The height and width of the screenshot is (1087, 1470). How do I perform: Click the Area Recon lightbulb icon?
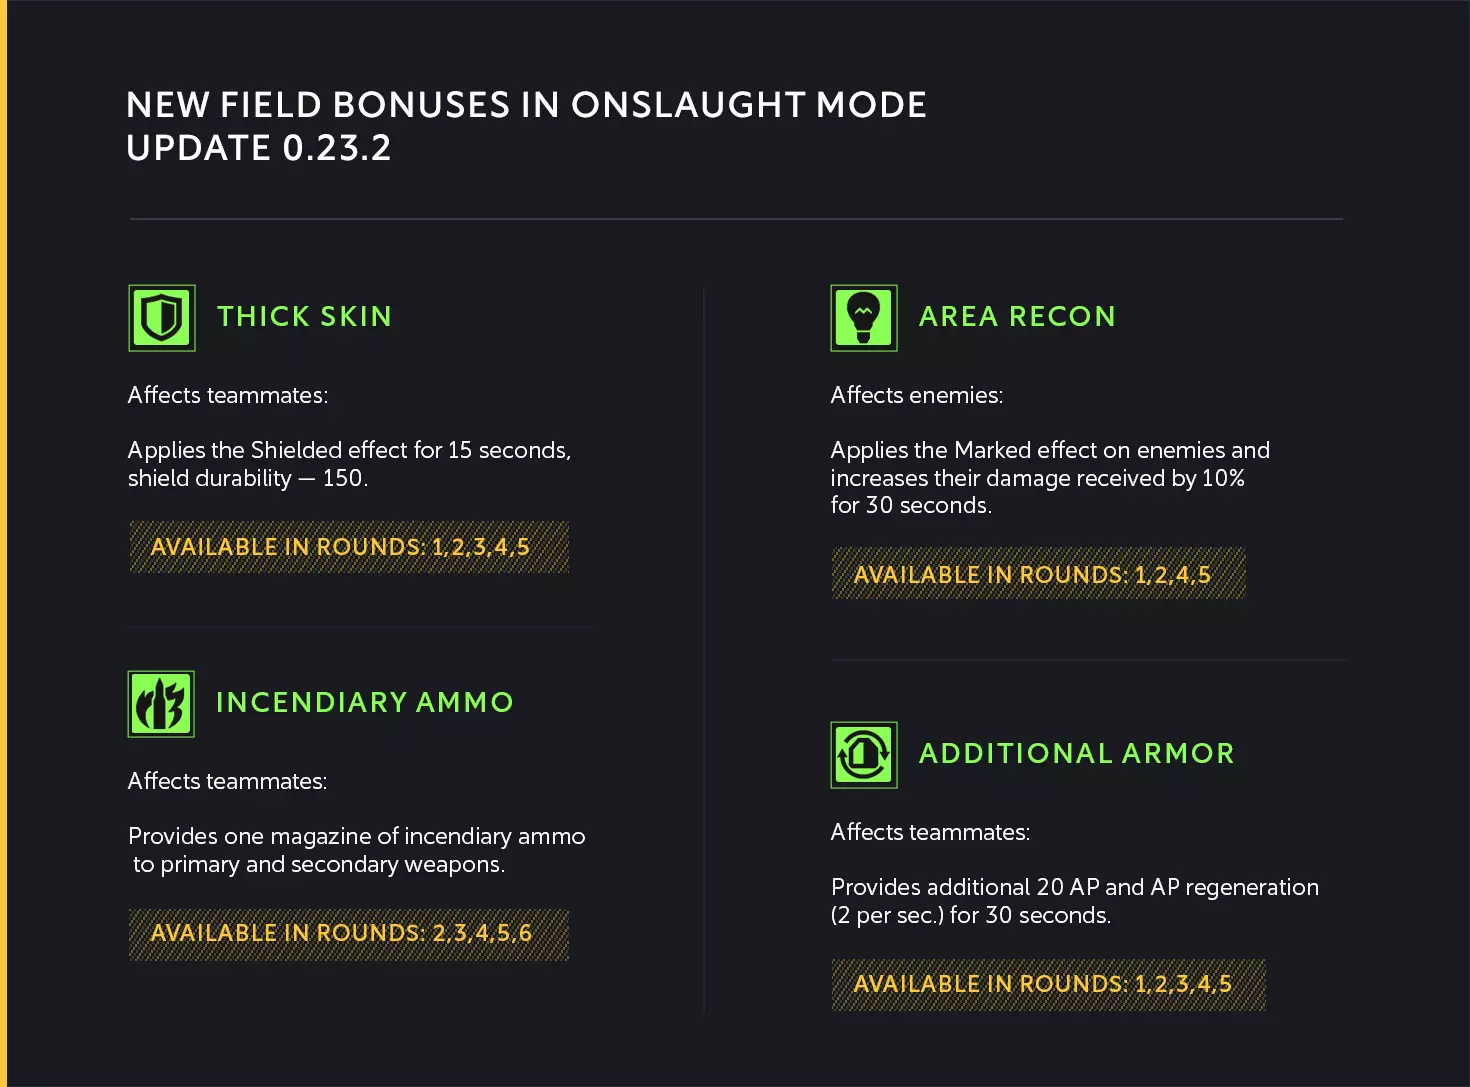864,318
